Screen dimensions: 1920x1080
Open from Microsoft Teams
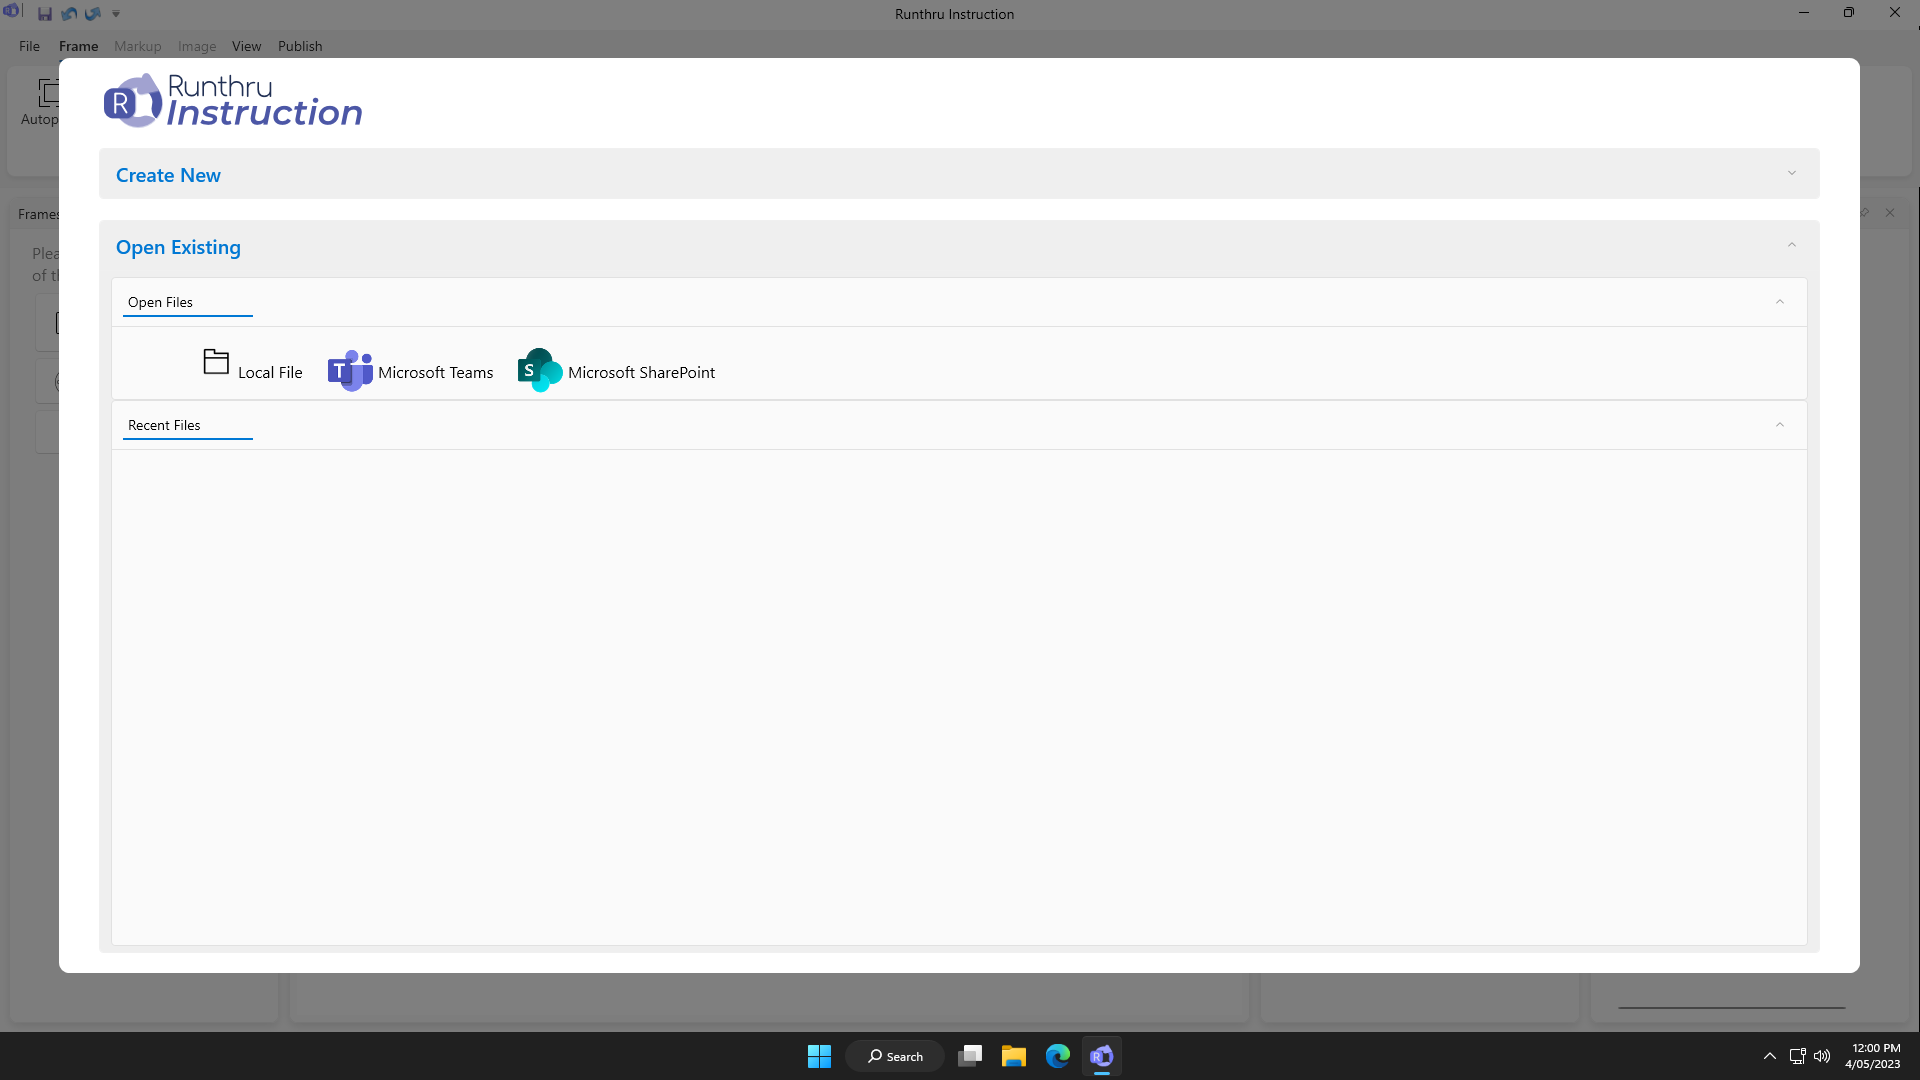coord(410,371)
